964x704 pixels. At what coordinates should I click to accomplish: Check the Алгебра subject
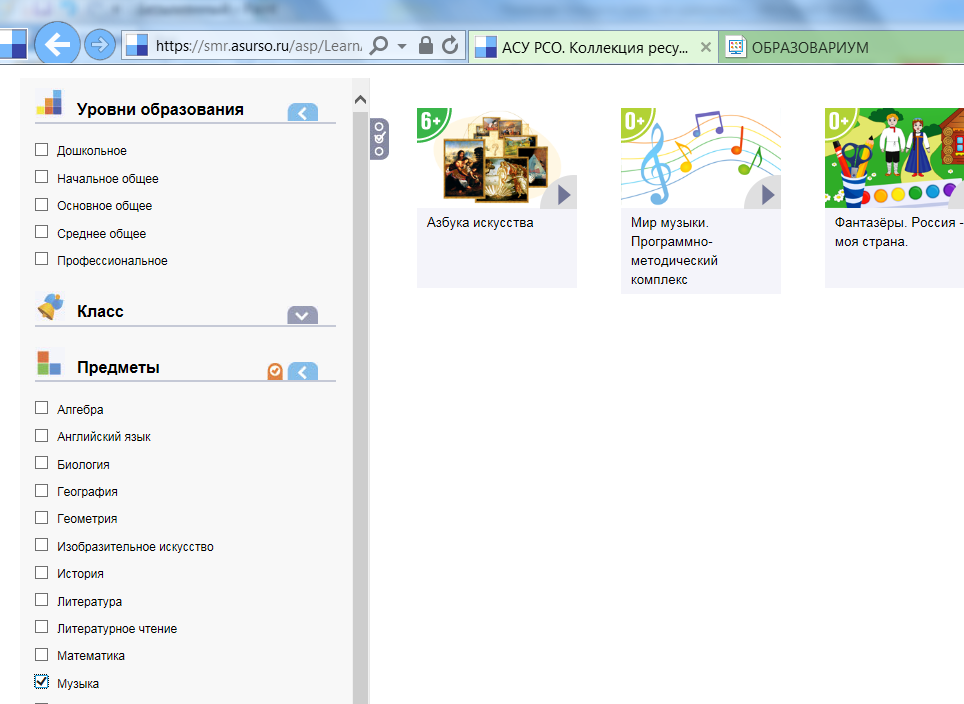click(41, 408)
